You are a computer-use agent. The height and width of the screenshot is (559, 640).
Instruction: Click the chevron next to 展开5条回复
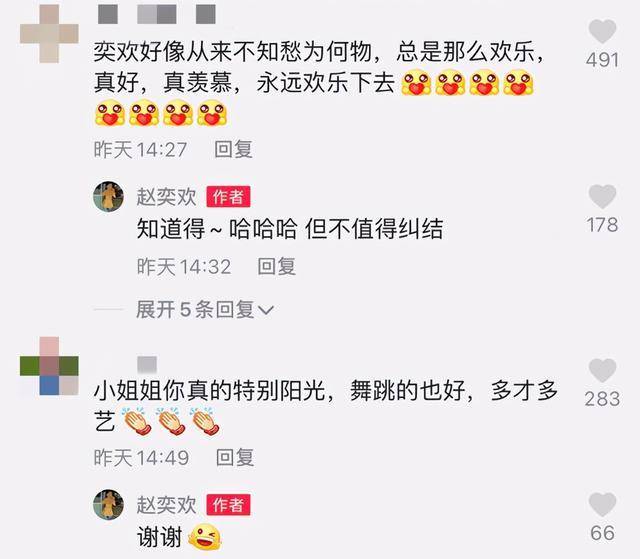click(x=266, y=311)
